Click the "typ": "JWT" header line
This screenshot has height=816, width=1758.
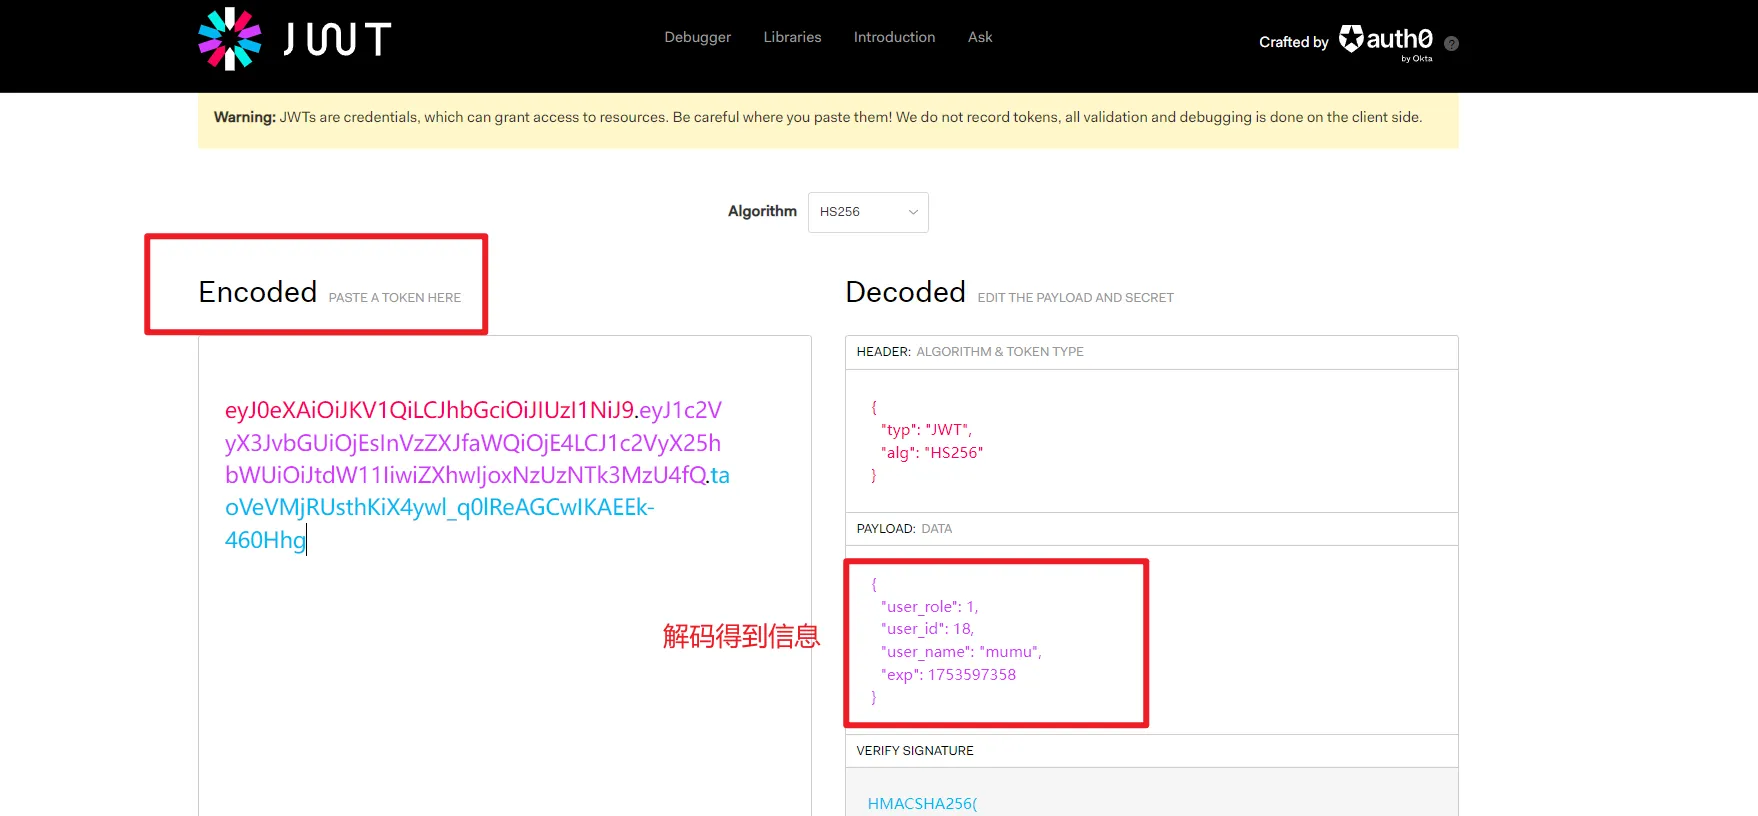point(926,430)
